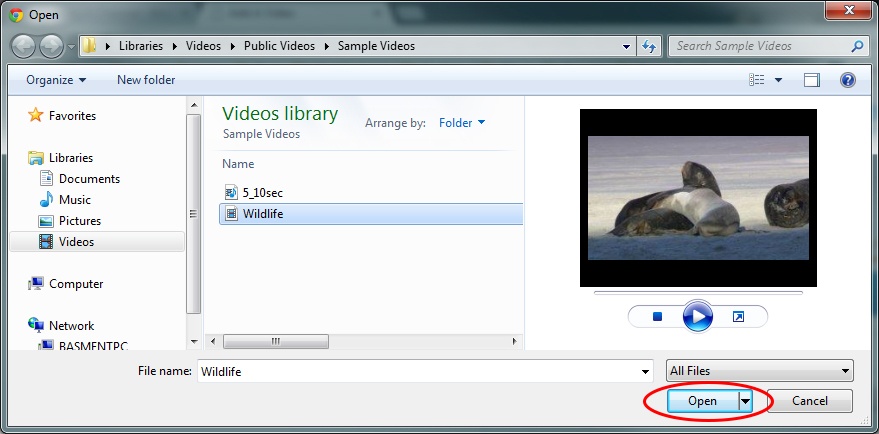
Task: Click the navigation pane scroll down arrow
Action: click(x=194, y=341)
